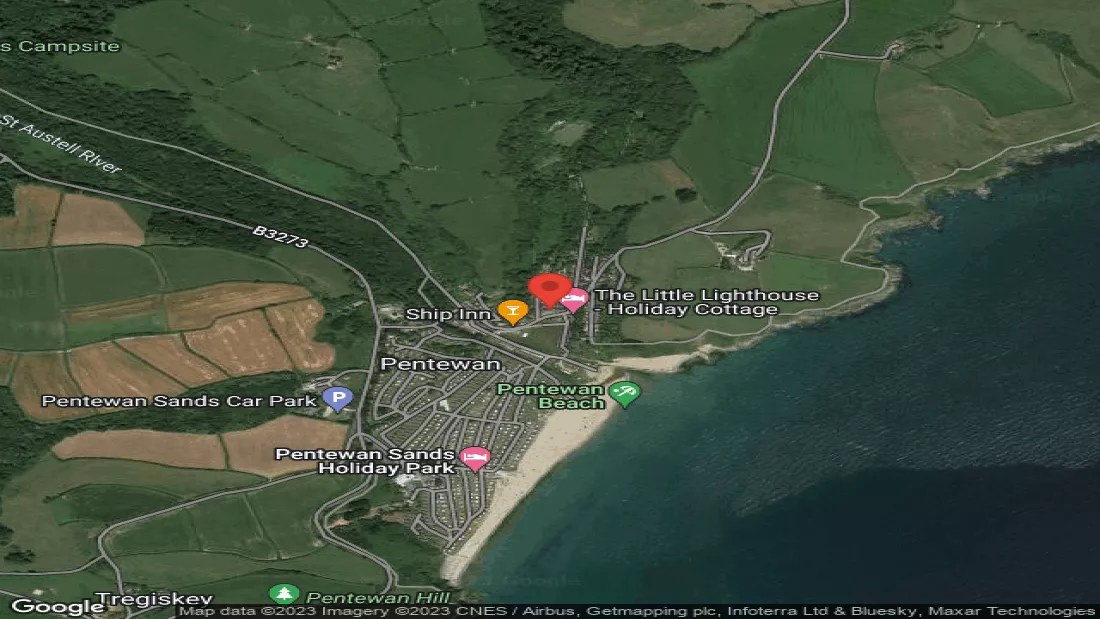
Task: Click the B3273 road label
Action: [278, 239]
